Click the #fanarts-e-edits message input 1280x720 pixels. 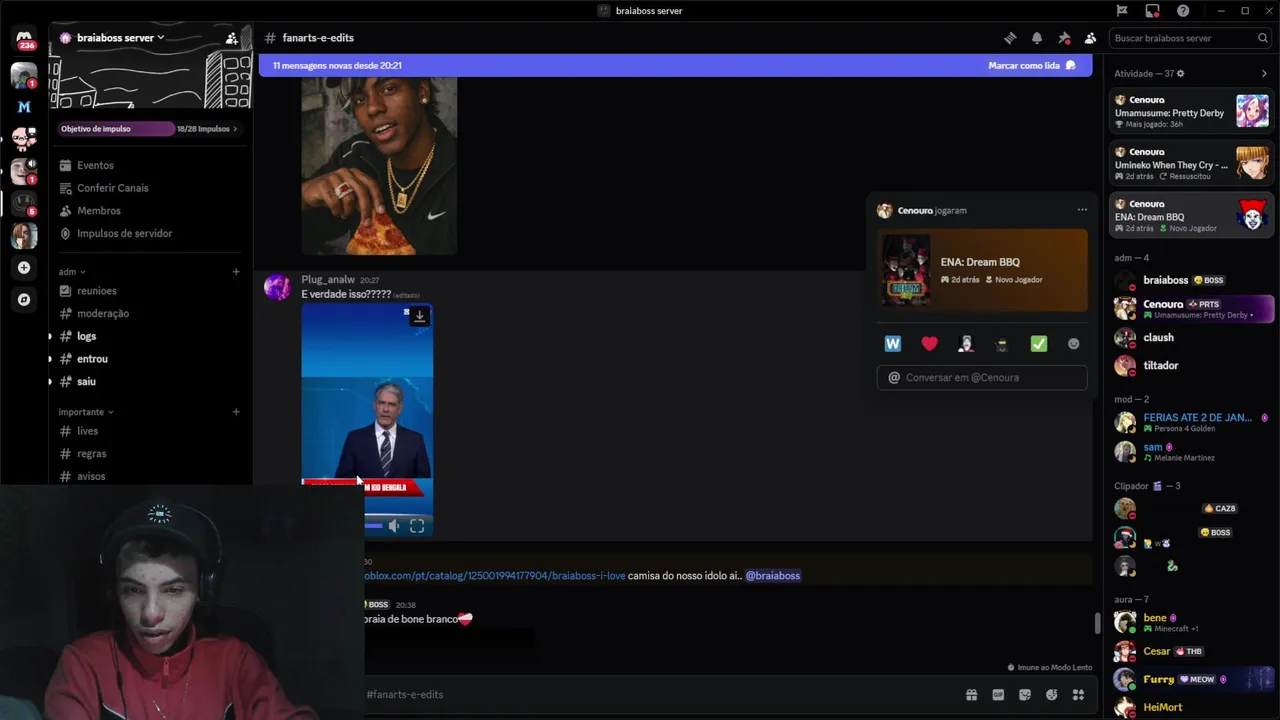tap(660, 695)
